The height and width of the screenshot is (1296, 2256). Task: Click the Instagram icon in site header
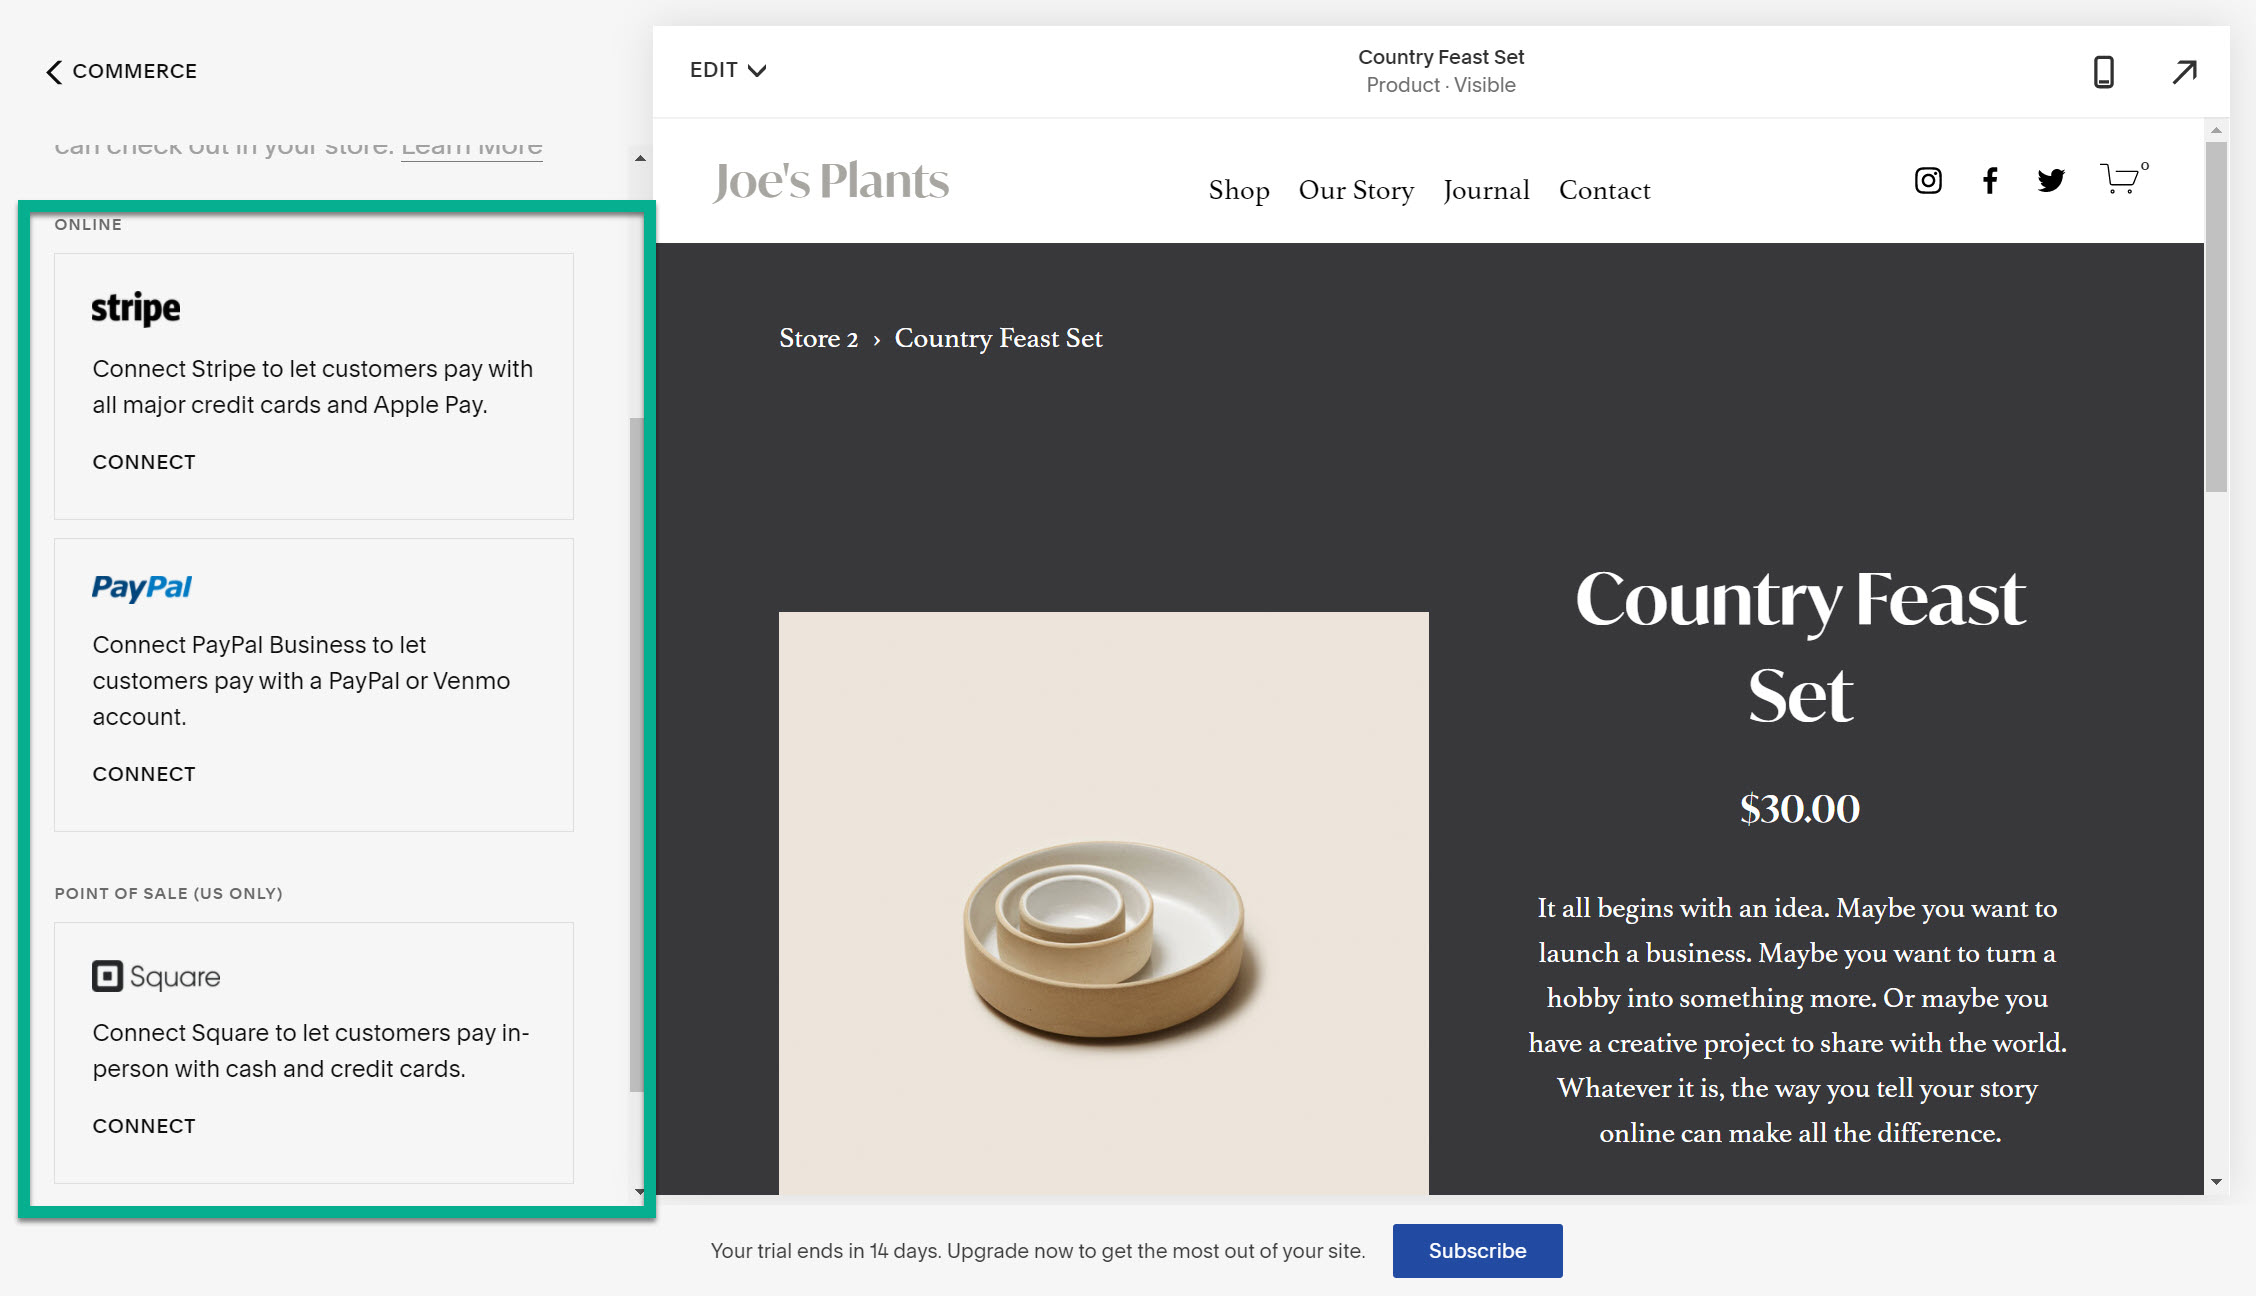(x=1927, y=180)
